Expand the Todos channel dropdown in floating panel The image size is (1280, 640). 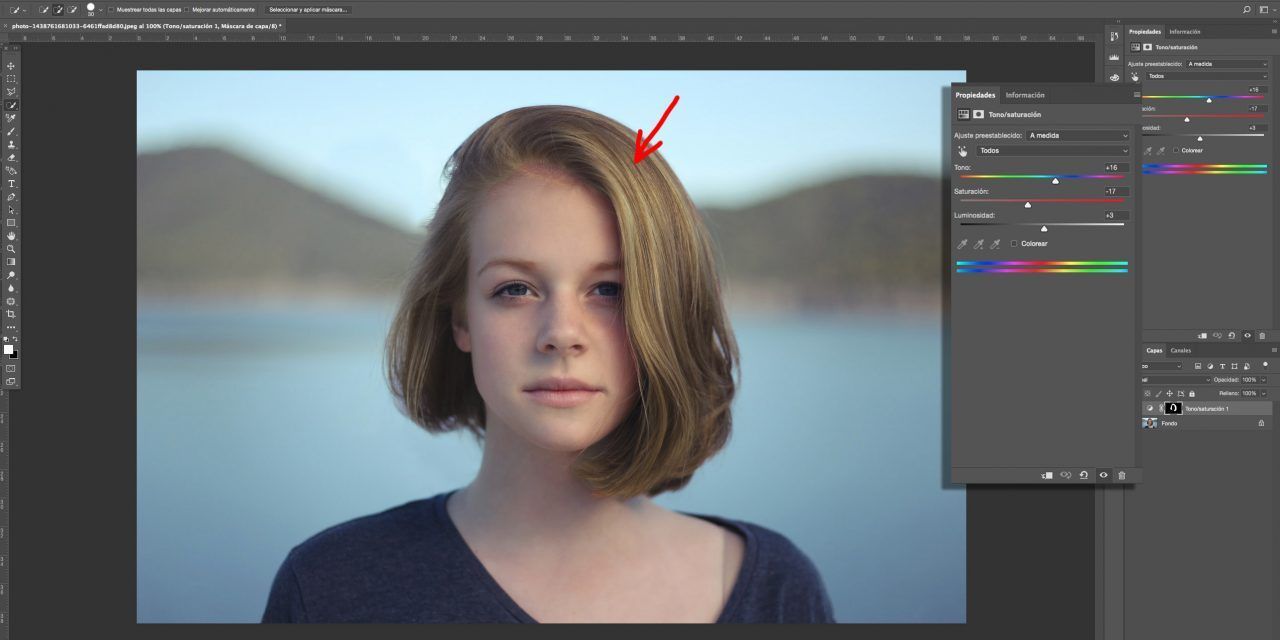[1052, 151]
